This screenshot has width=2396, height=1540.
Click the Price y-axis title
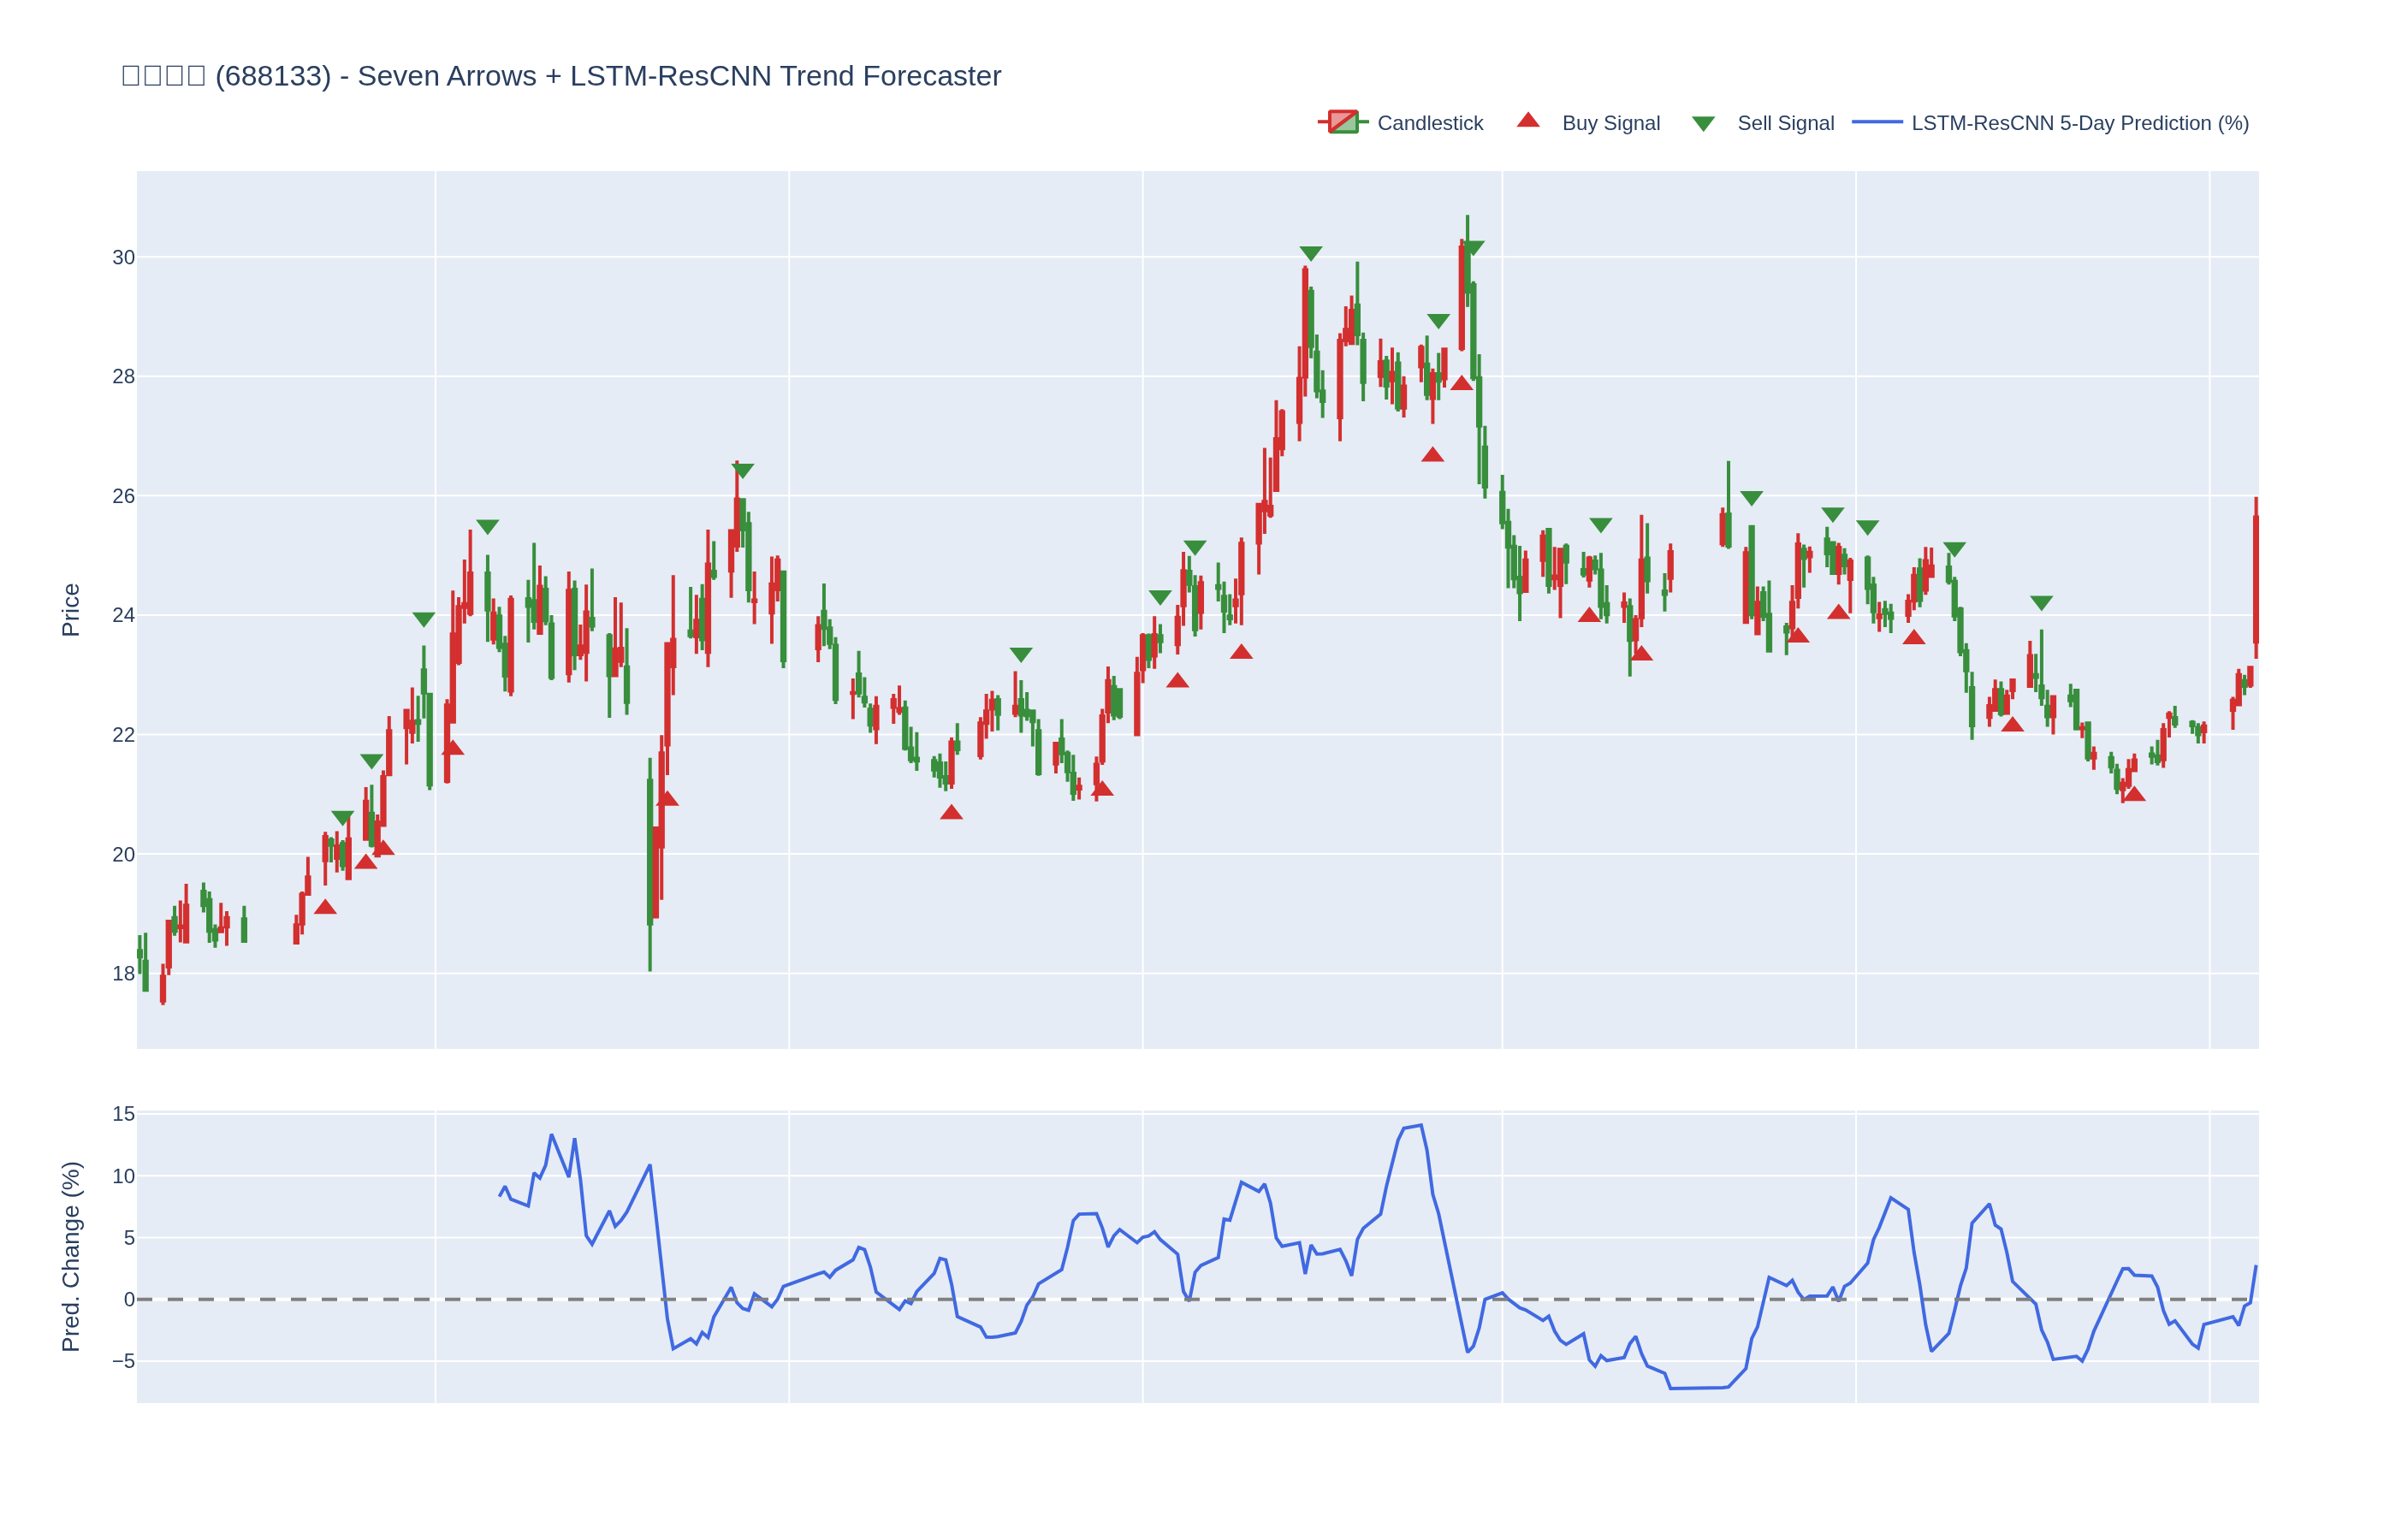pos(70,610)
